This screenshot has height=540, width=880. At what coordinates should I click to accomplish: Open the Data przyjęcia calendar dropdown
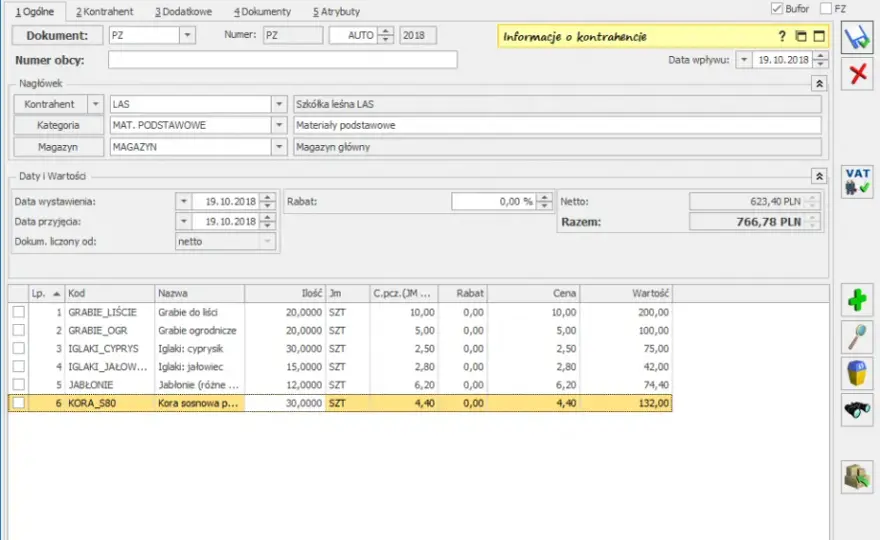[x=184, y=222]
